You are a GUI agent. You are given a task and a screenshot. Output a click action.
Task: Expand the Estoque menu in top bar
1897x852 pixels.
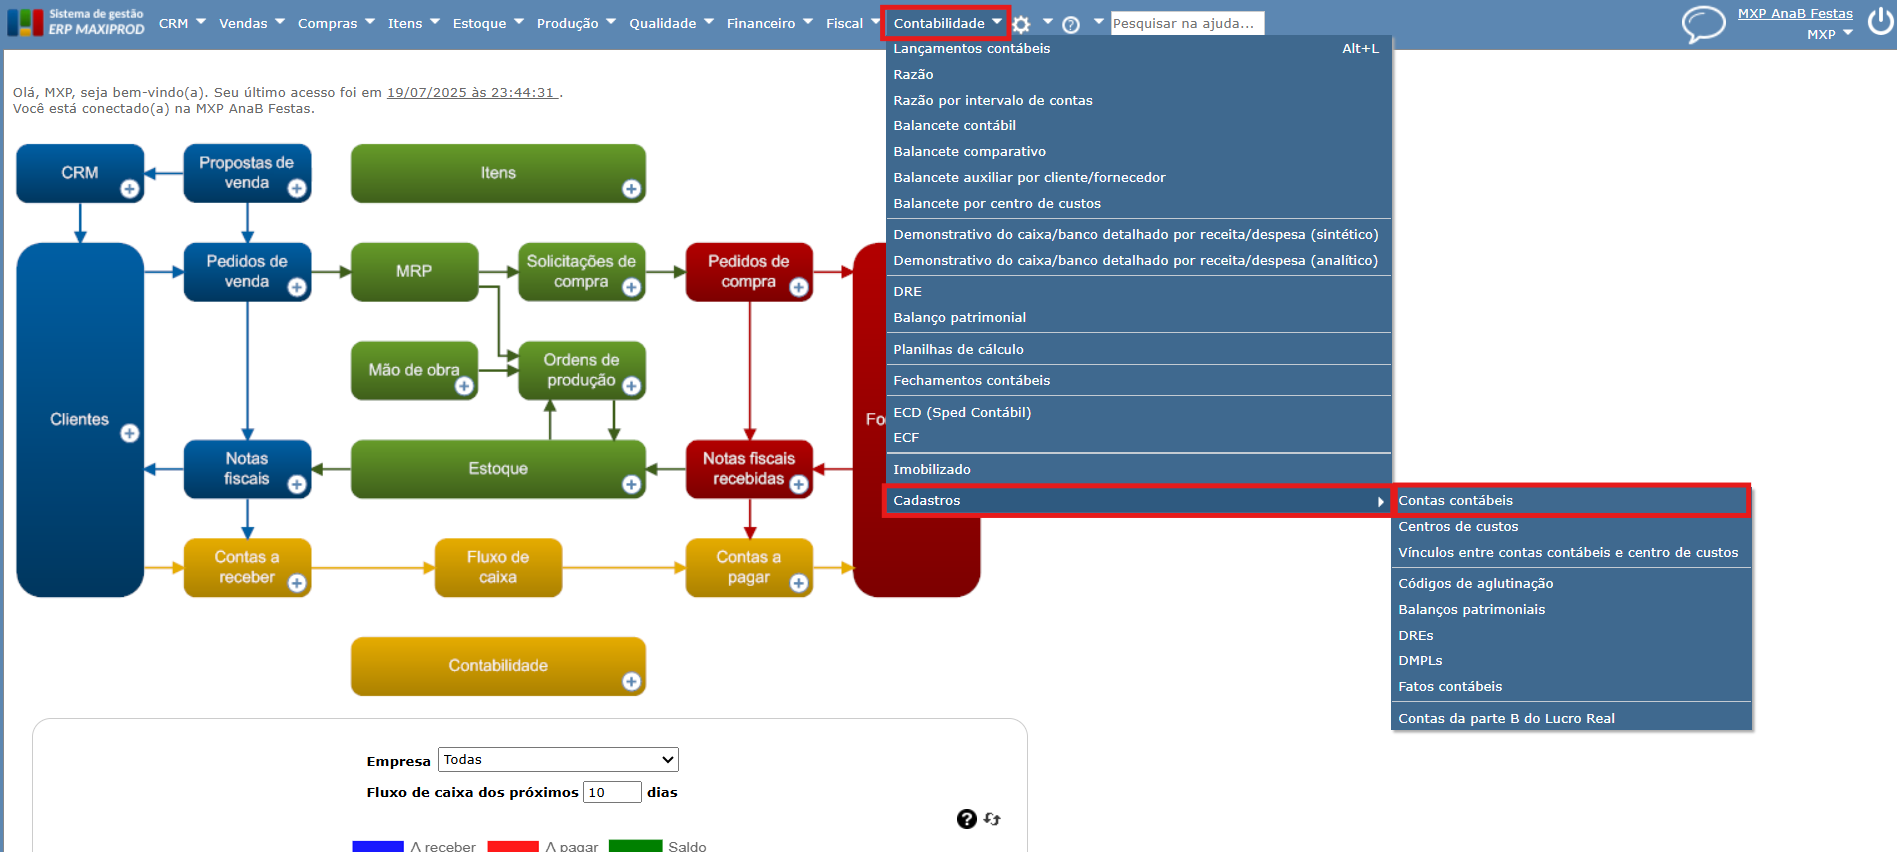(488, 23)
